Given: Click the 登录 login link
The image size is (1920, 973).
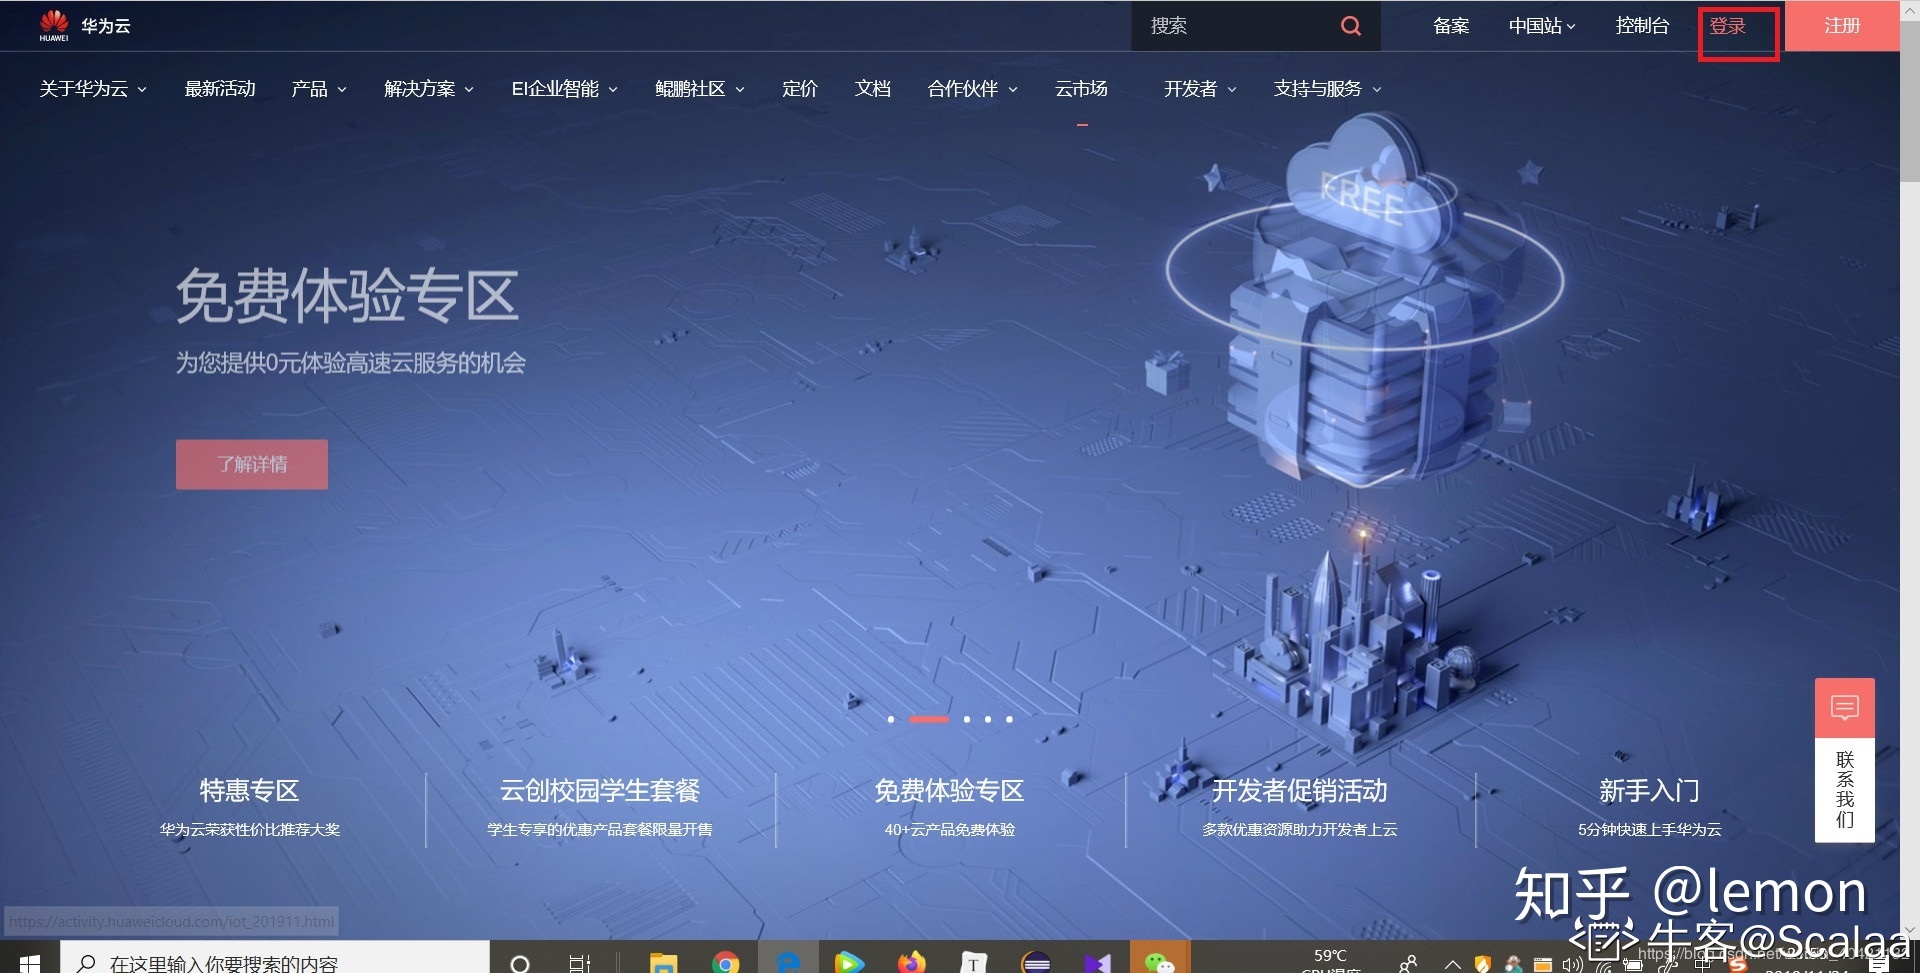Looking at the screenshot, I should 1728,26.
